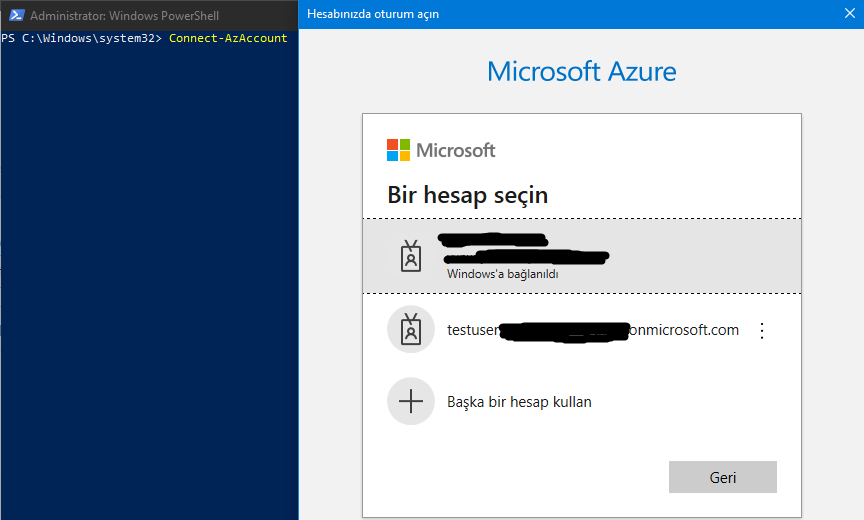The image size is (864, 520).
Task: Click the 'Administrator: Windows PowerShell' window title
Action: coord(125,15)
